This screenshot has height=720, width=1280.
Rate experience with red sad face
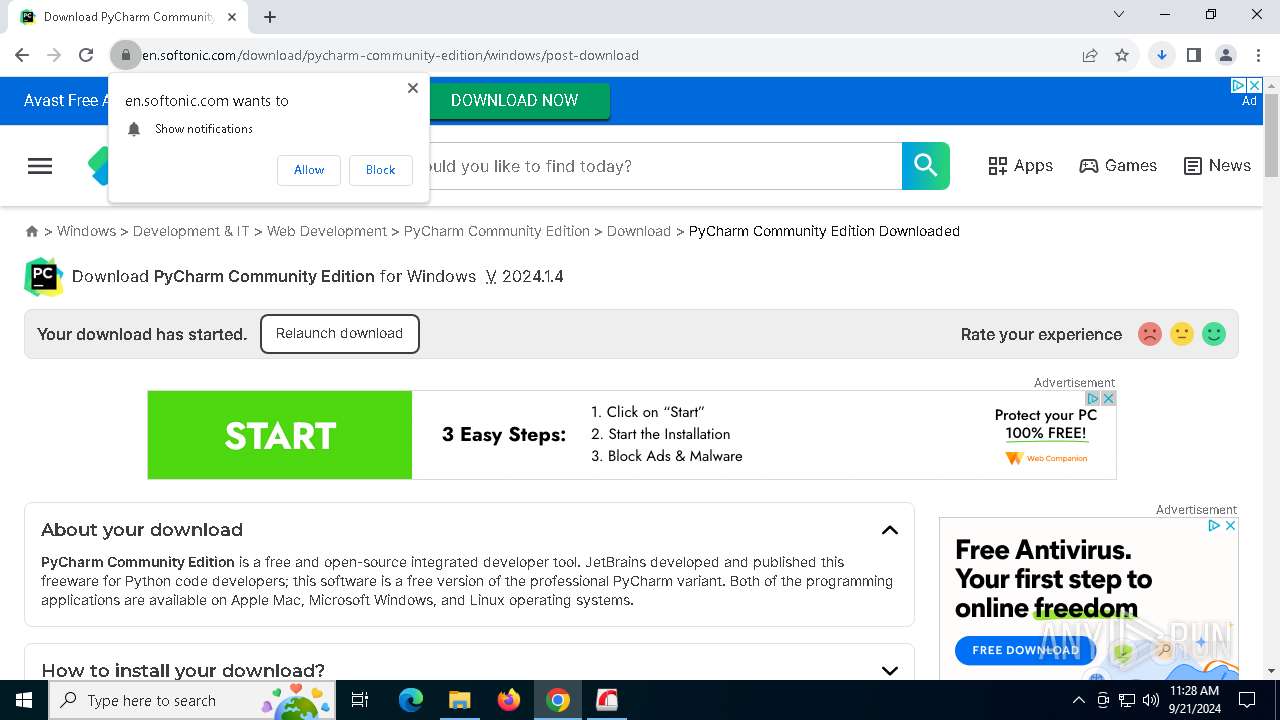pos(1150,334)
